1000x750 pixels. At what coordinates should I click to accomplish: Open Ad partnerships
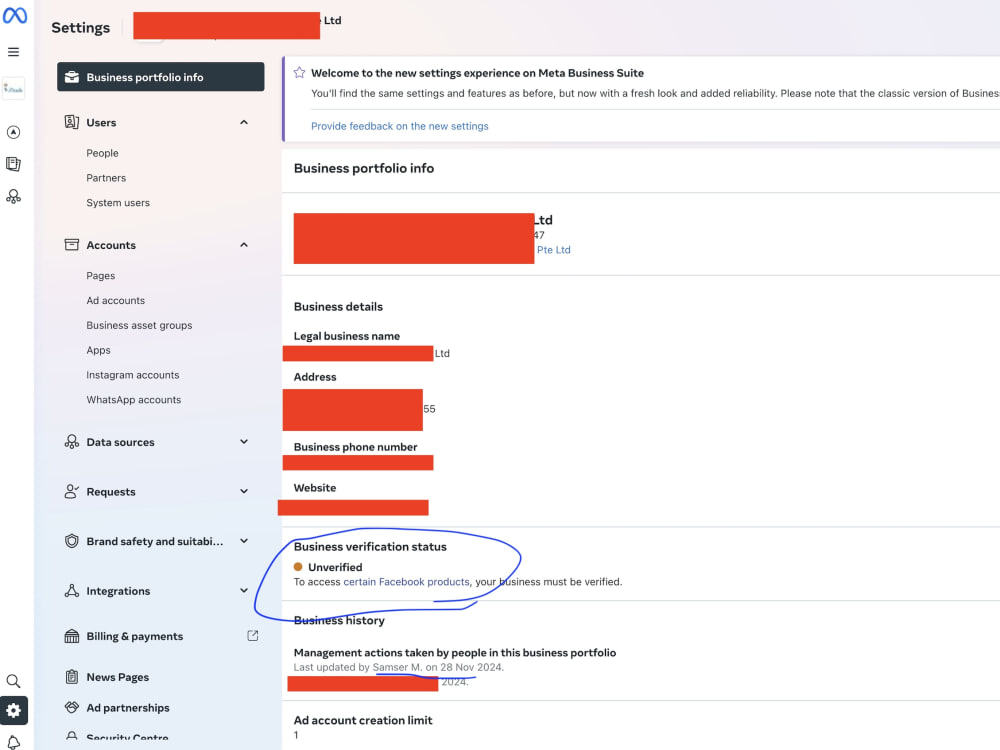(128, 708)
